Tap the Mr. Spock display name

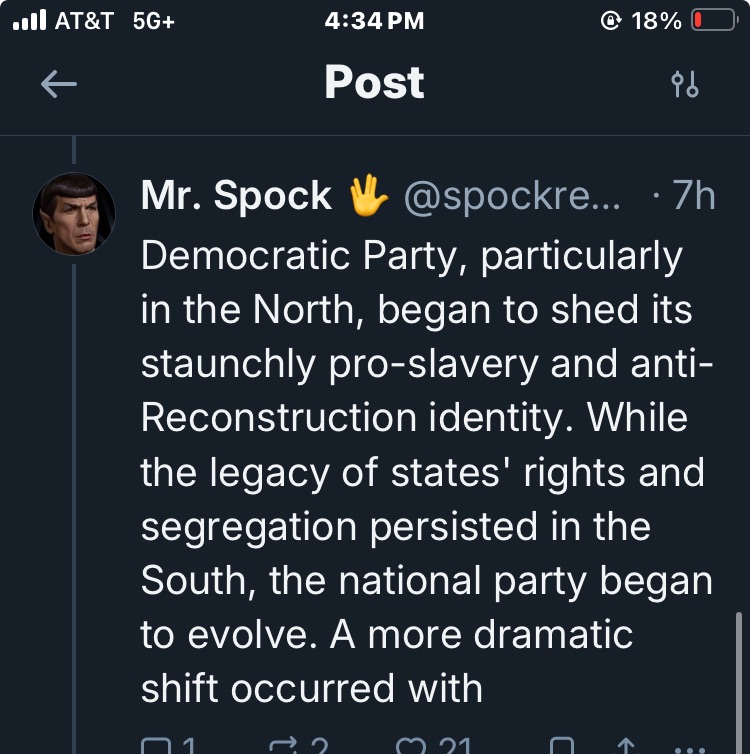(x=236, y=196)
